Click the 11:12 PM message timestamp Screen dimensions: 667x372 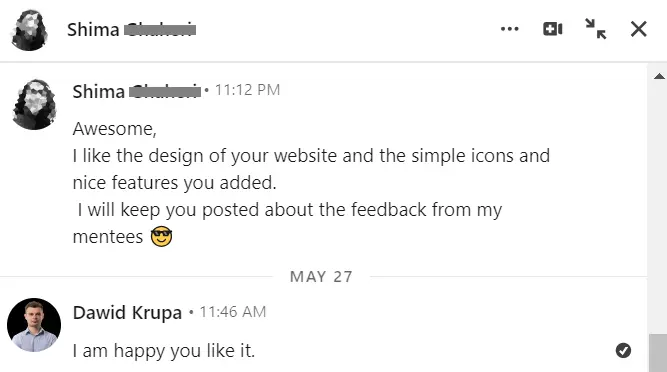247,90
